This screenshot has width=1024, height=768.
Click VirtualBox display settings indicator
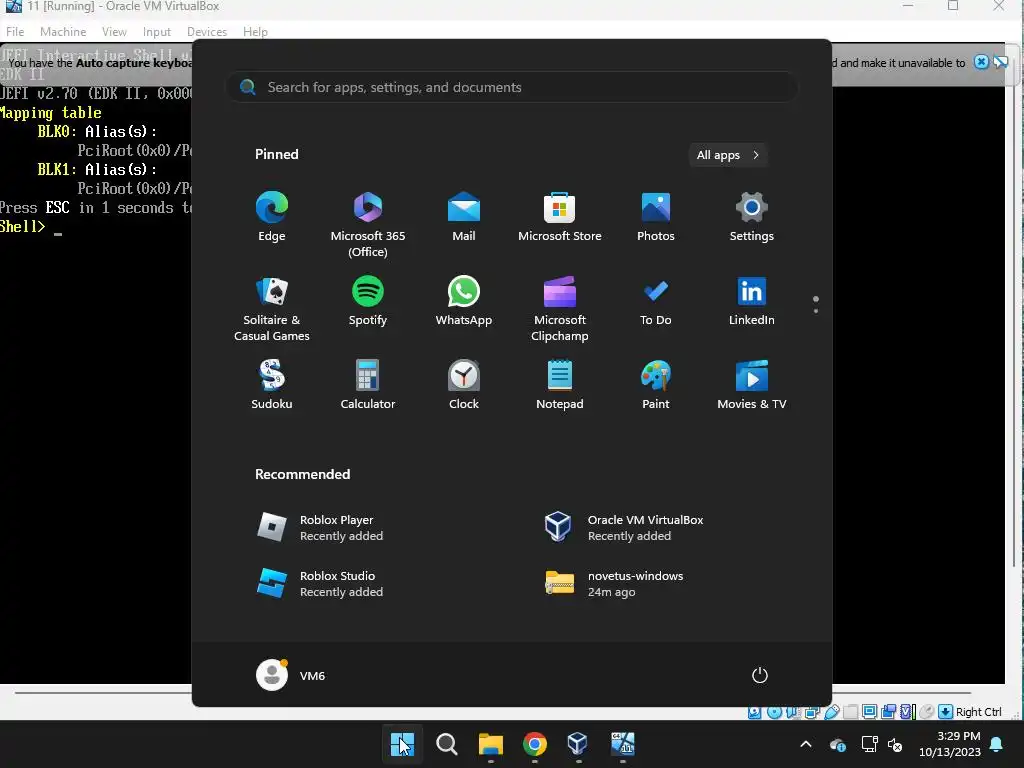point(869,712)
